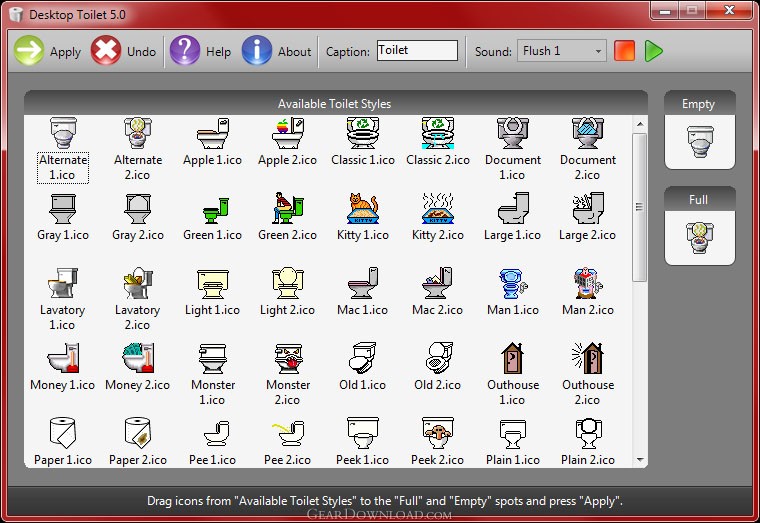Pick the Classic 1.ico recycle toilet
760x523 pixels.
(363, 133)
